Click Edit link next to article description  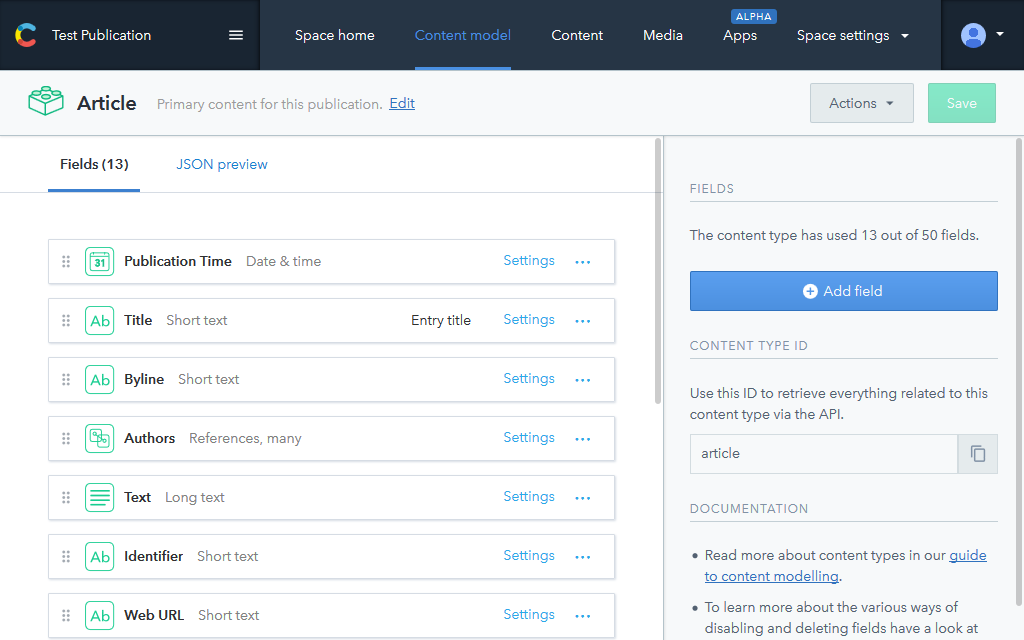[x=402, y=103]
